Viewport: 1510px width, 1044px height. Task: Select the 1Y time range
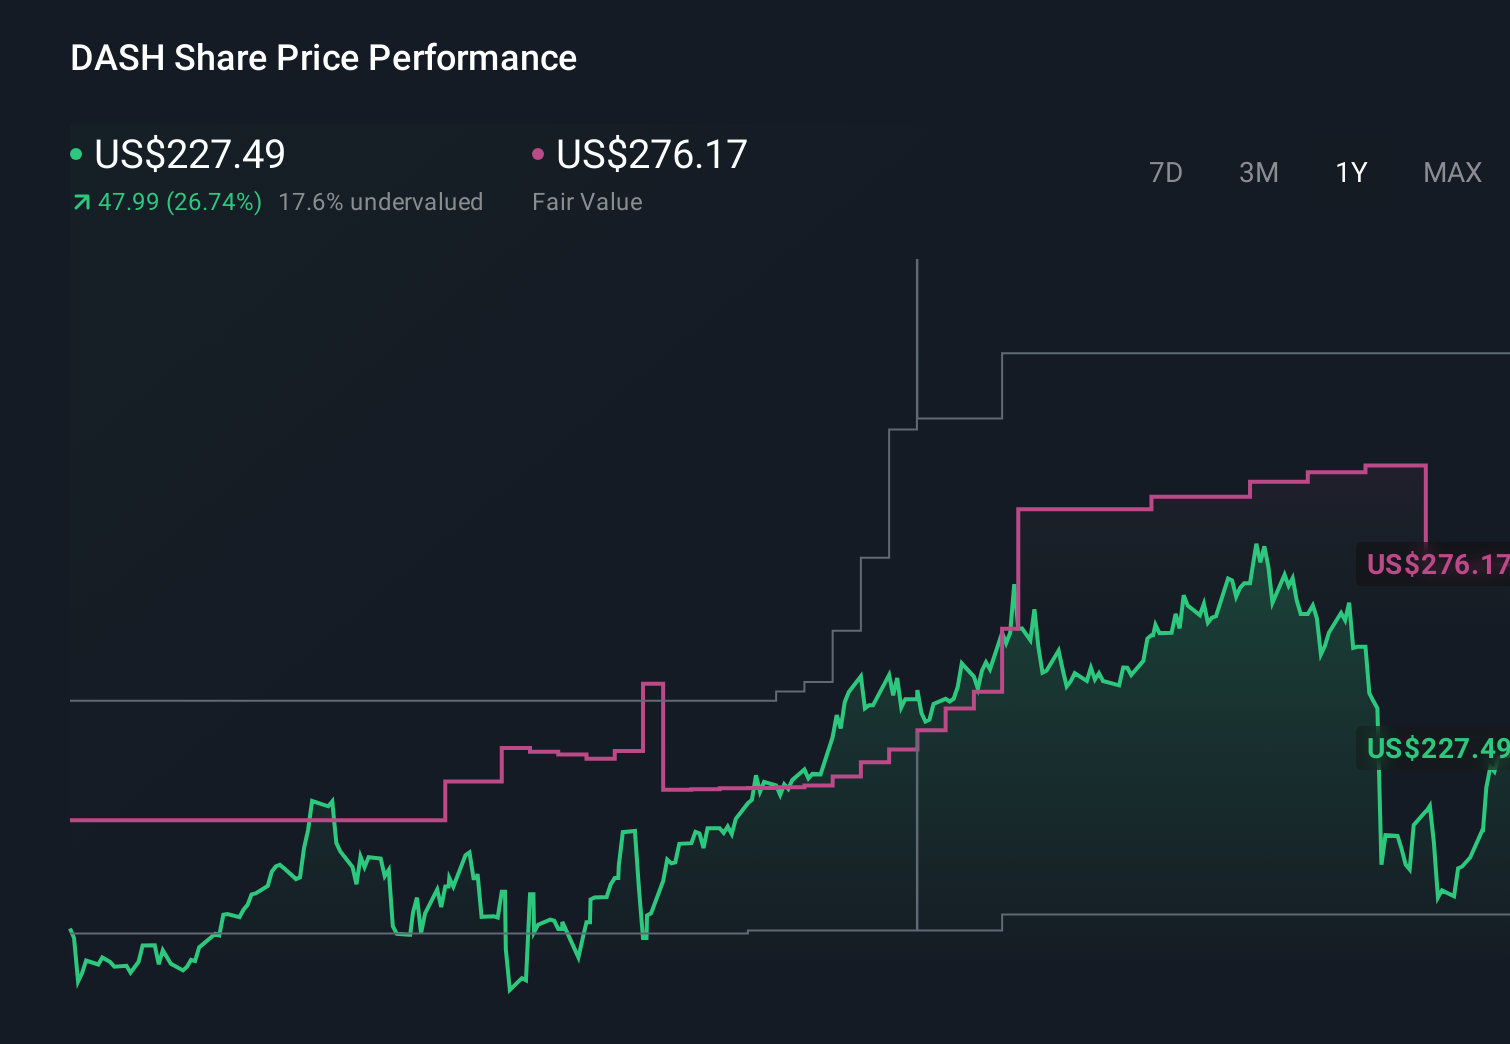click(1350, 172)
